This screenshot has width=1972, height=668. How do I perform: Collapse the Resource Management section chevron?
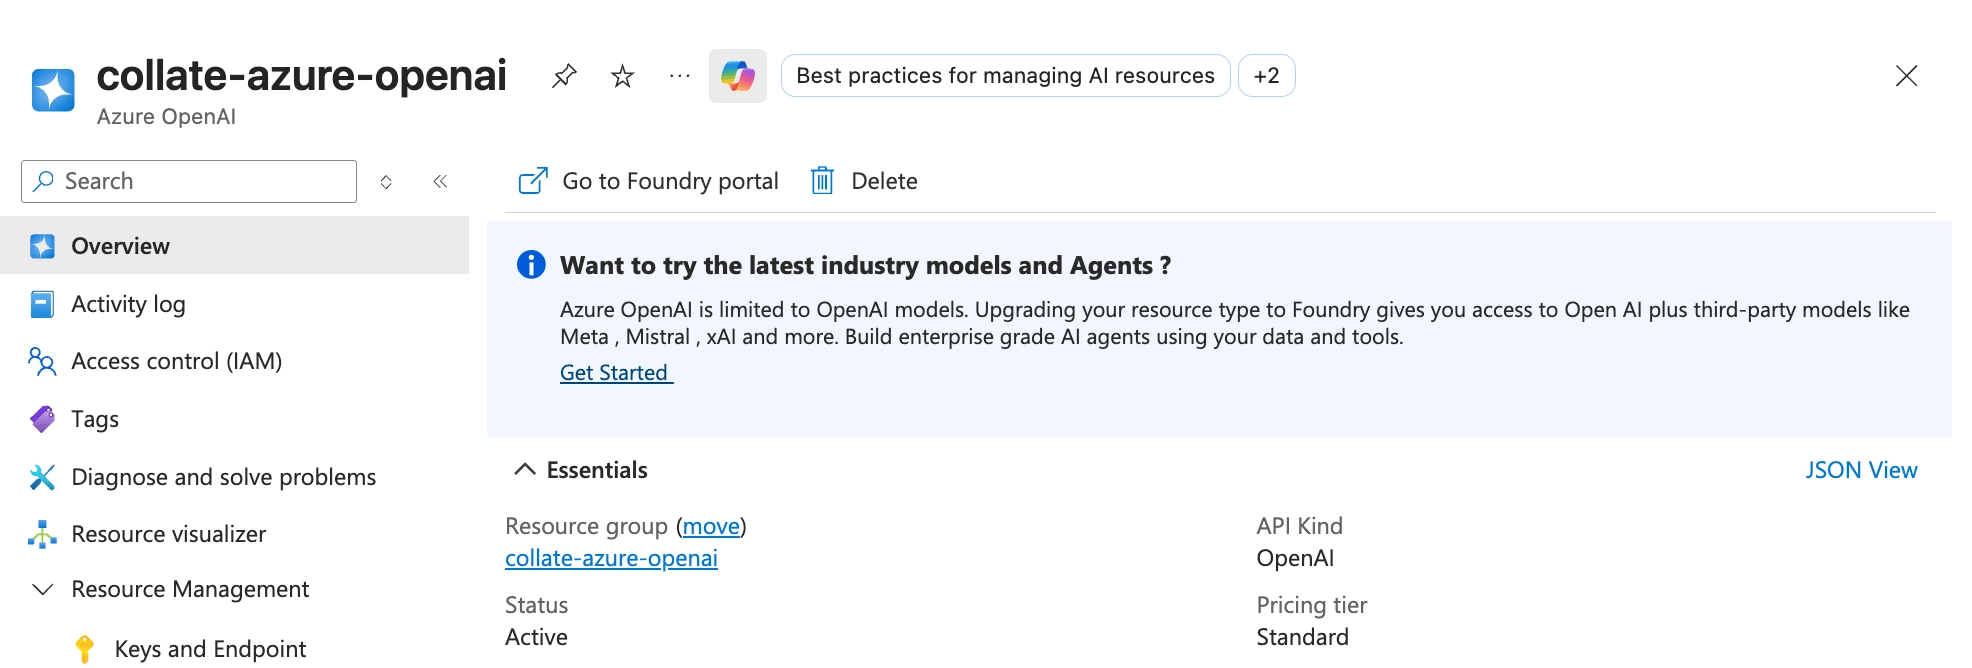pyautogui.click(x=42, y=589)
